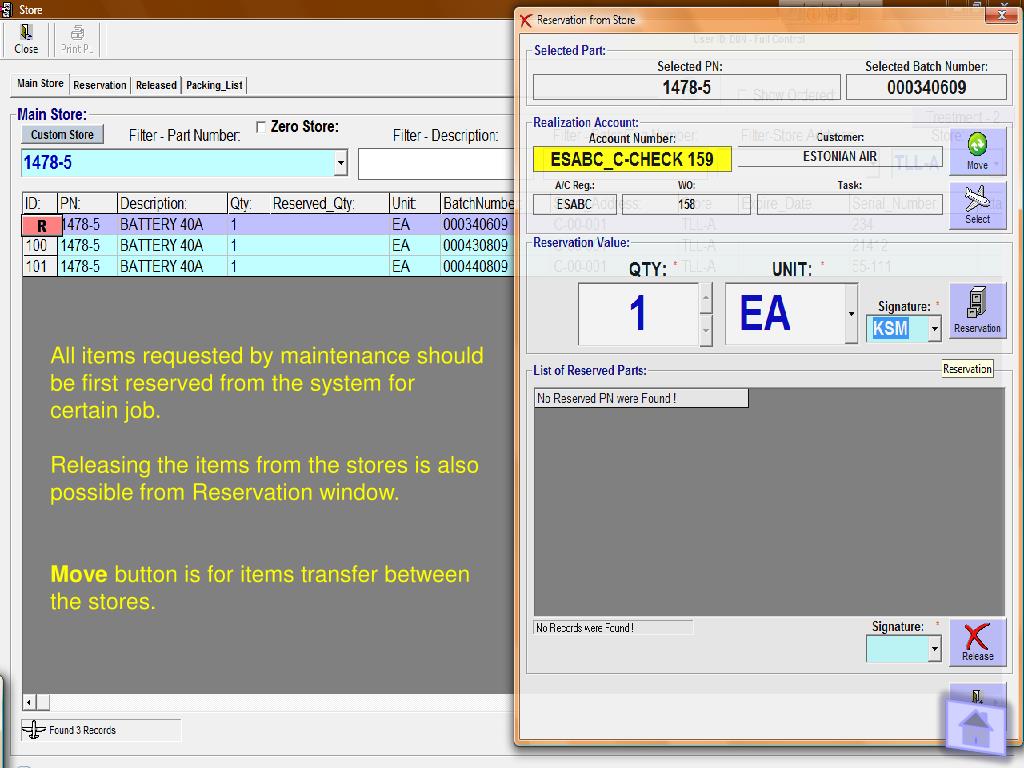The width and height of the screenshot is (1024, 768).
Task: Click the Close toolbar icon in Store window
Action: click(26, 39)
